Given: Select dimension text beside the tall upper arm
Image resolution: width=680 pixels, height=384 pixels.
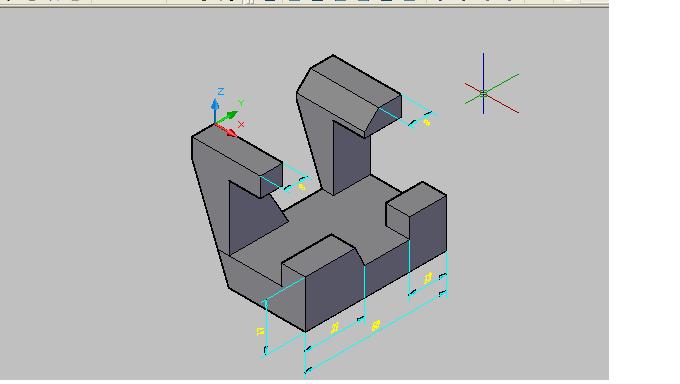Looking at the screenshot, I should point(427,123).
